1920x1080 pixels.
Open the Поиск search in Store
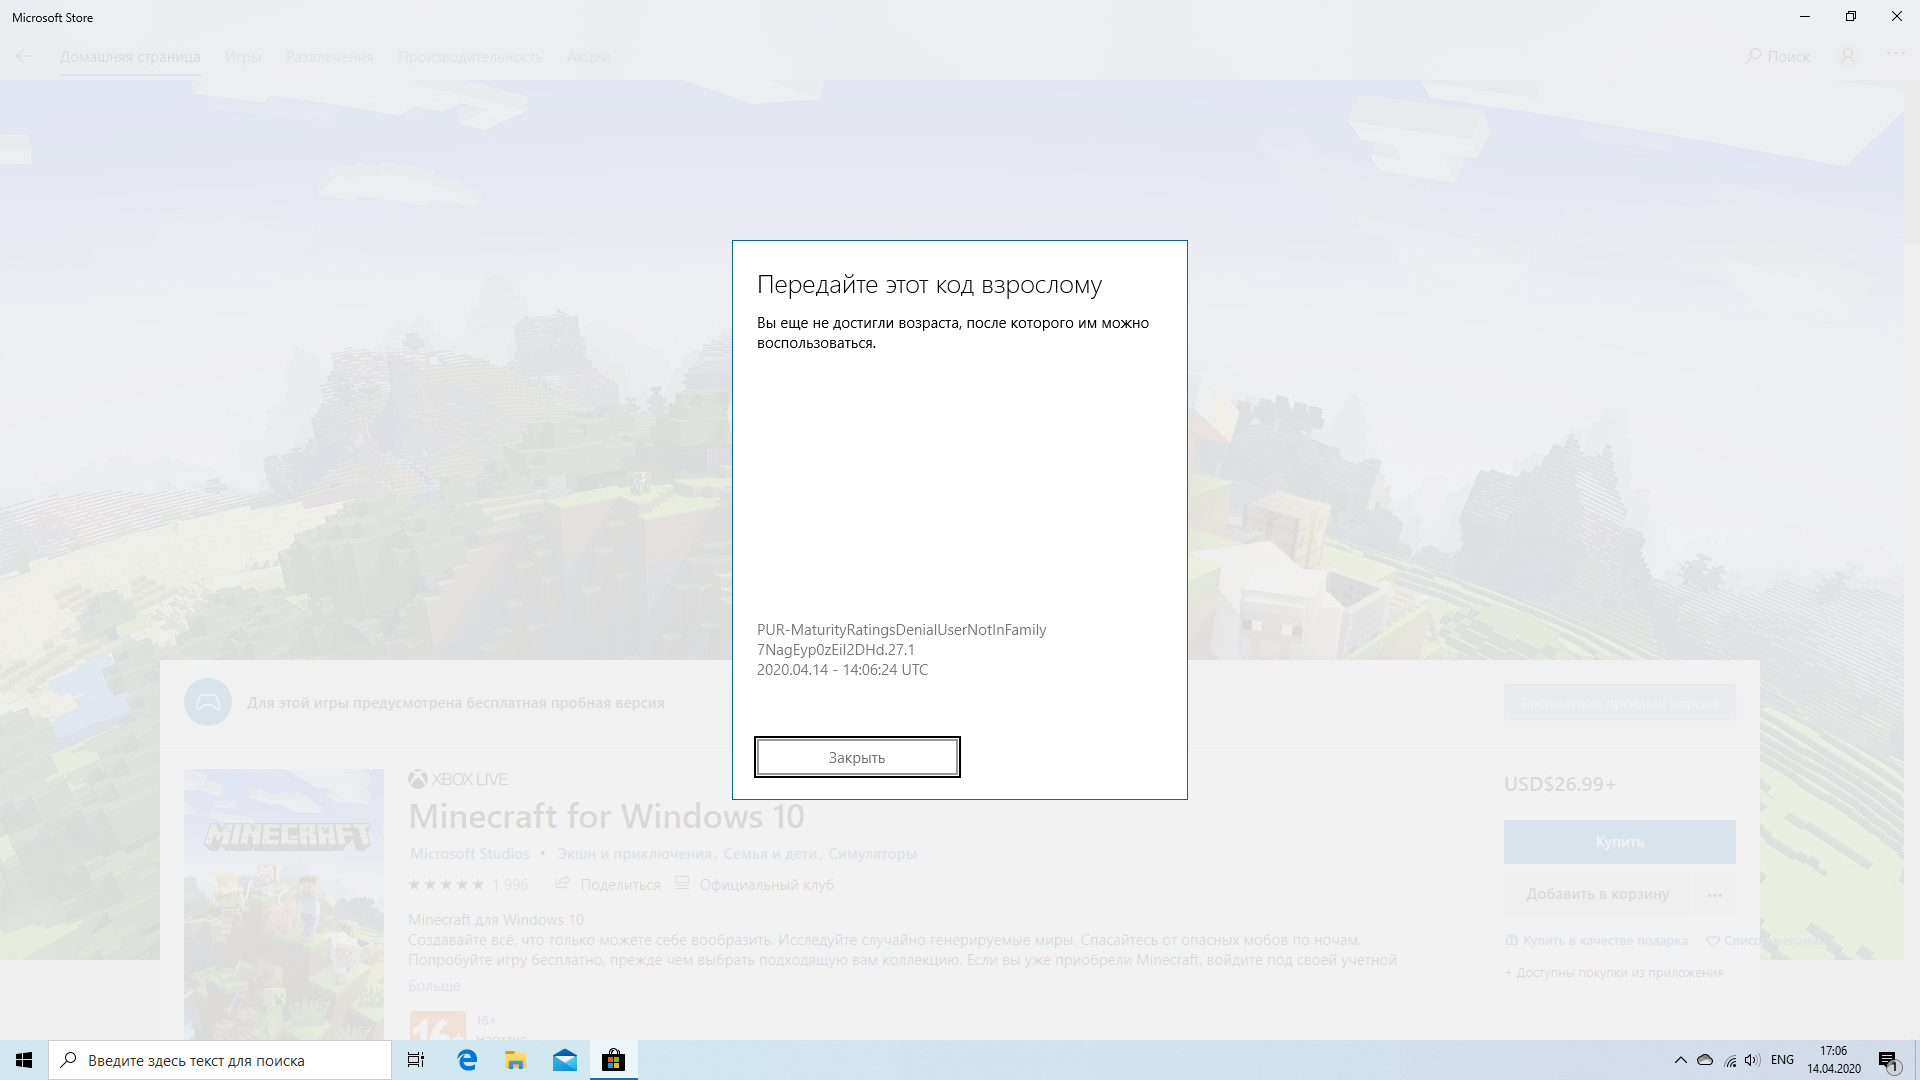pos(1778,56)
